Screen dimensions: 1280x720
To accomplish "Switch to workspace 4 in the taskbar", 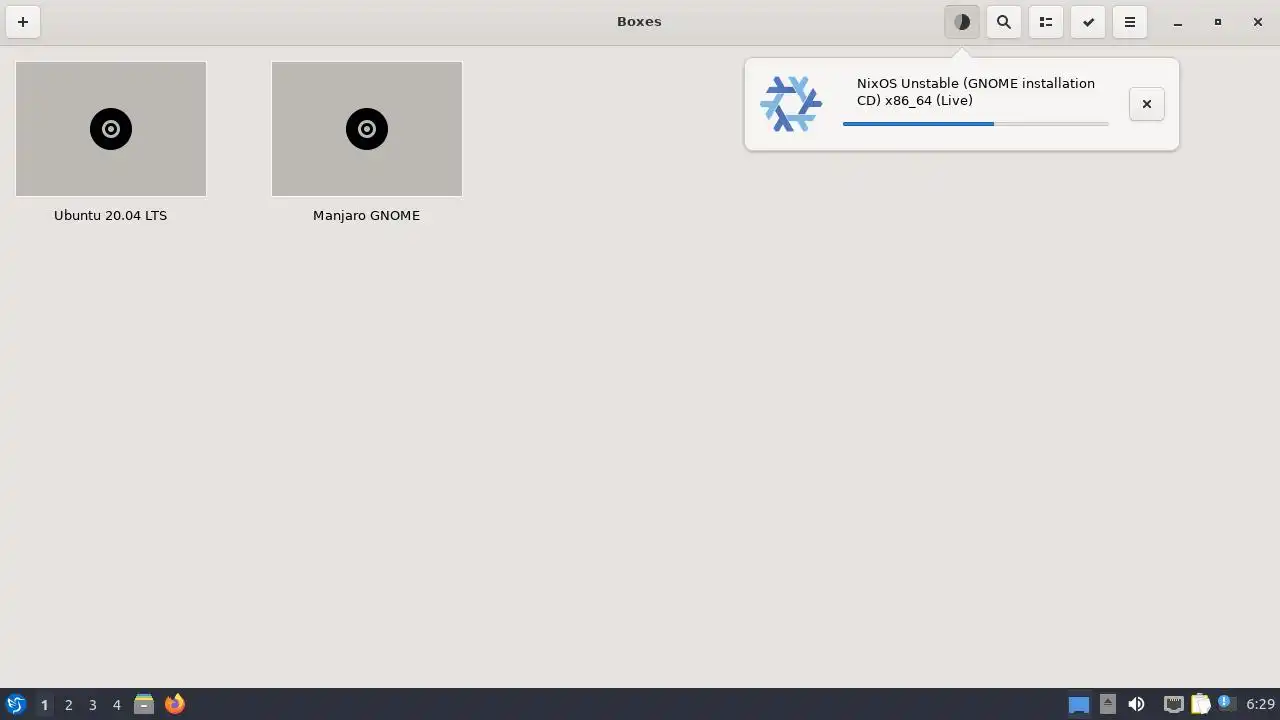I will pos(116,704).
